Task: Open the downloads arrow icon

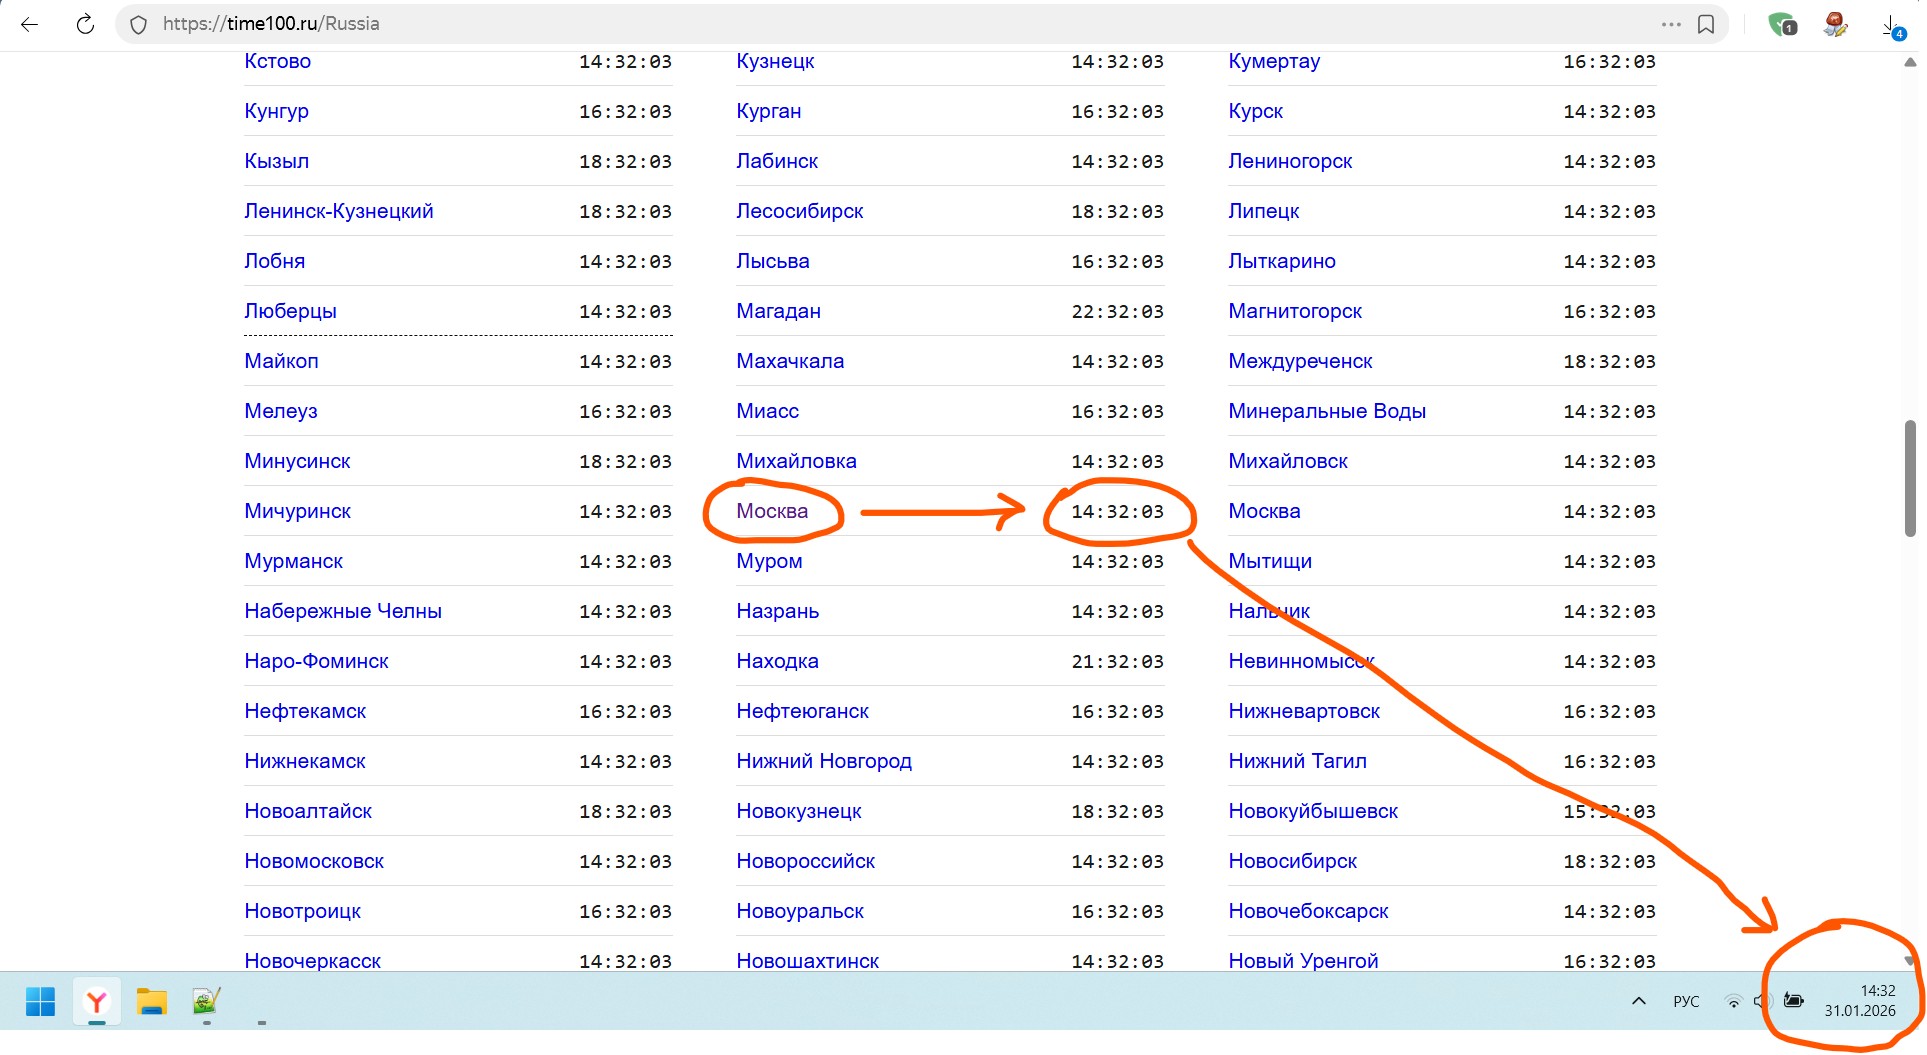Action: tap(1891, 26)
